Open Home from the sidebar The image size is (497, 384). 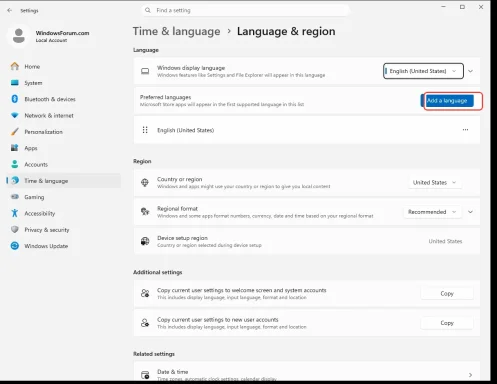point(32,66)
